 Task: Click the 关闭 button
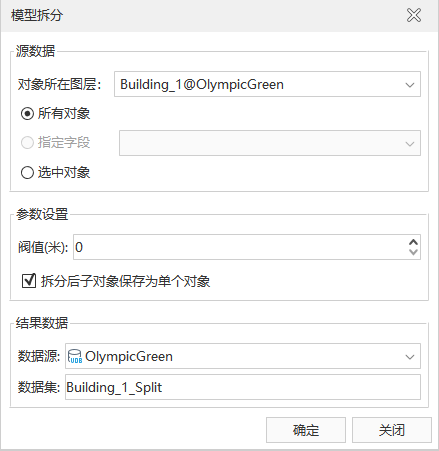392,430
